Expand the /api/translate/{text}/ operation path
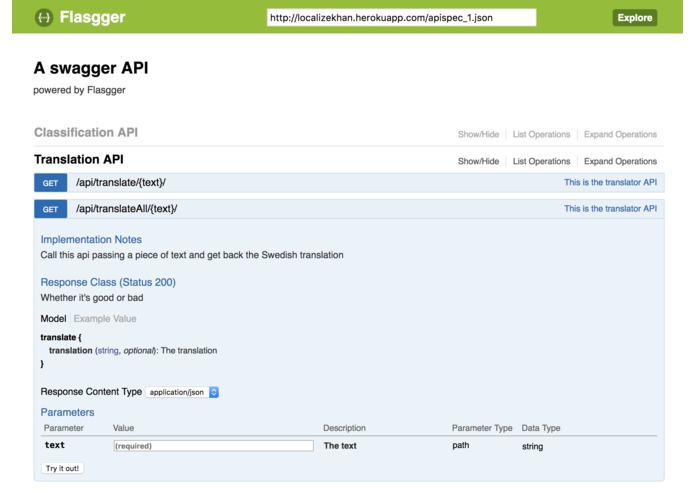Viewport: 695px width, 494px height. tap(121, 183)
